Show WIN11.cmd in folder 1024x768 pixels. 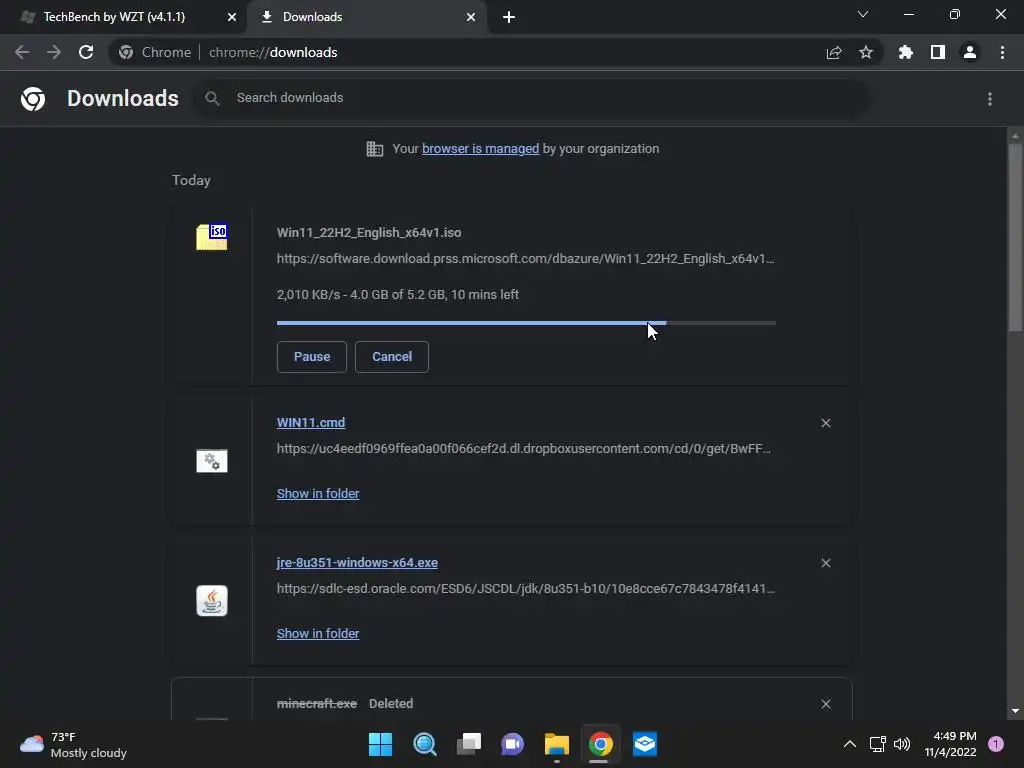tap(318, 494)
